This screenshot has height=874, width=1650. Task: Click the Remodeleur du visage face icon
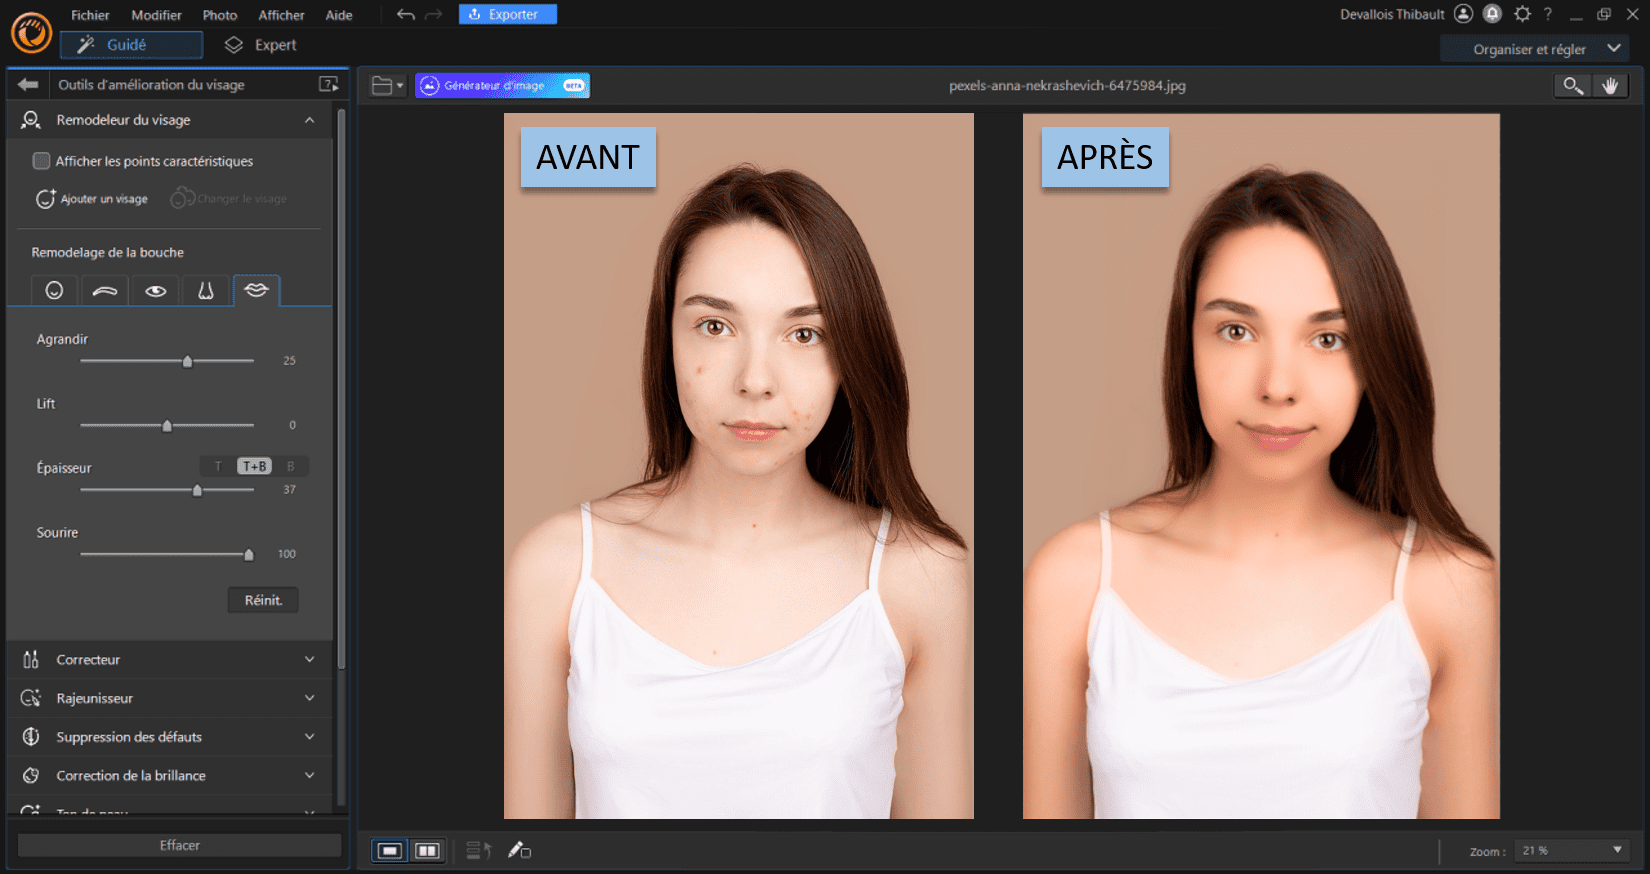tap(31, 120)
